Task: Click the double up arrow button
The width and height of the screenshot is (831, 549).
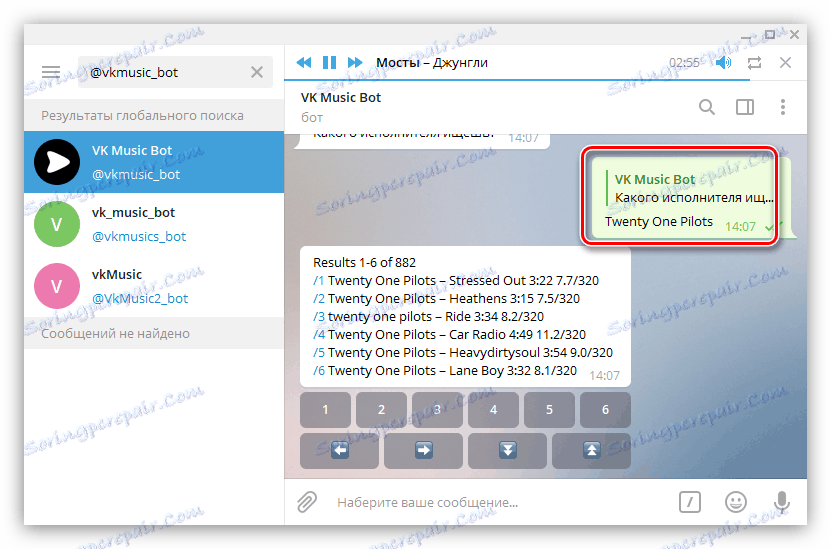Action: [x=591, y=450]
